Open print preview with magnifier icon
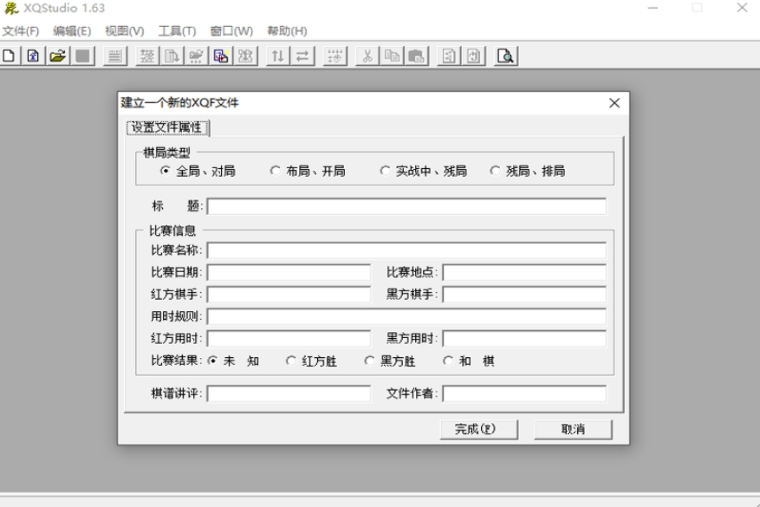 click(505, 56)
